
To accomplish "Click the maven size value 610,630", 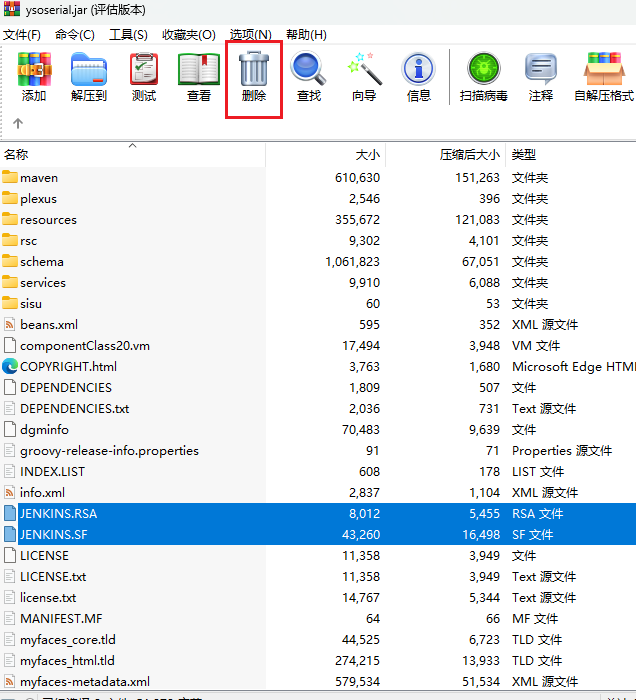I will click(x=357, y=178).
